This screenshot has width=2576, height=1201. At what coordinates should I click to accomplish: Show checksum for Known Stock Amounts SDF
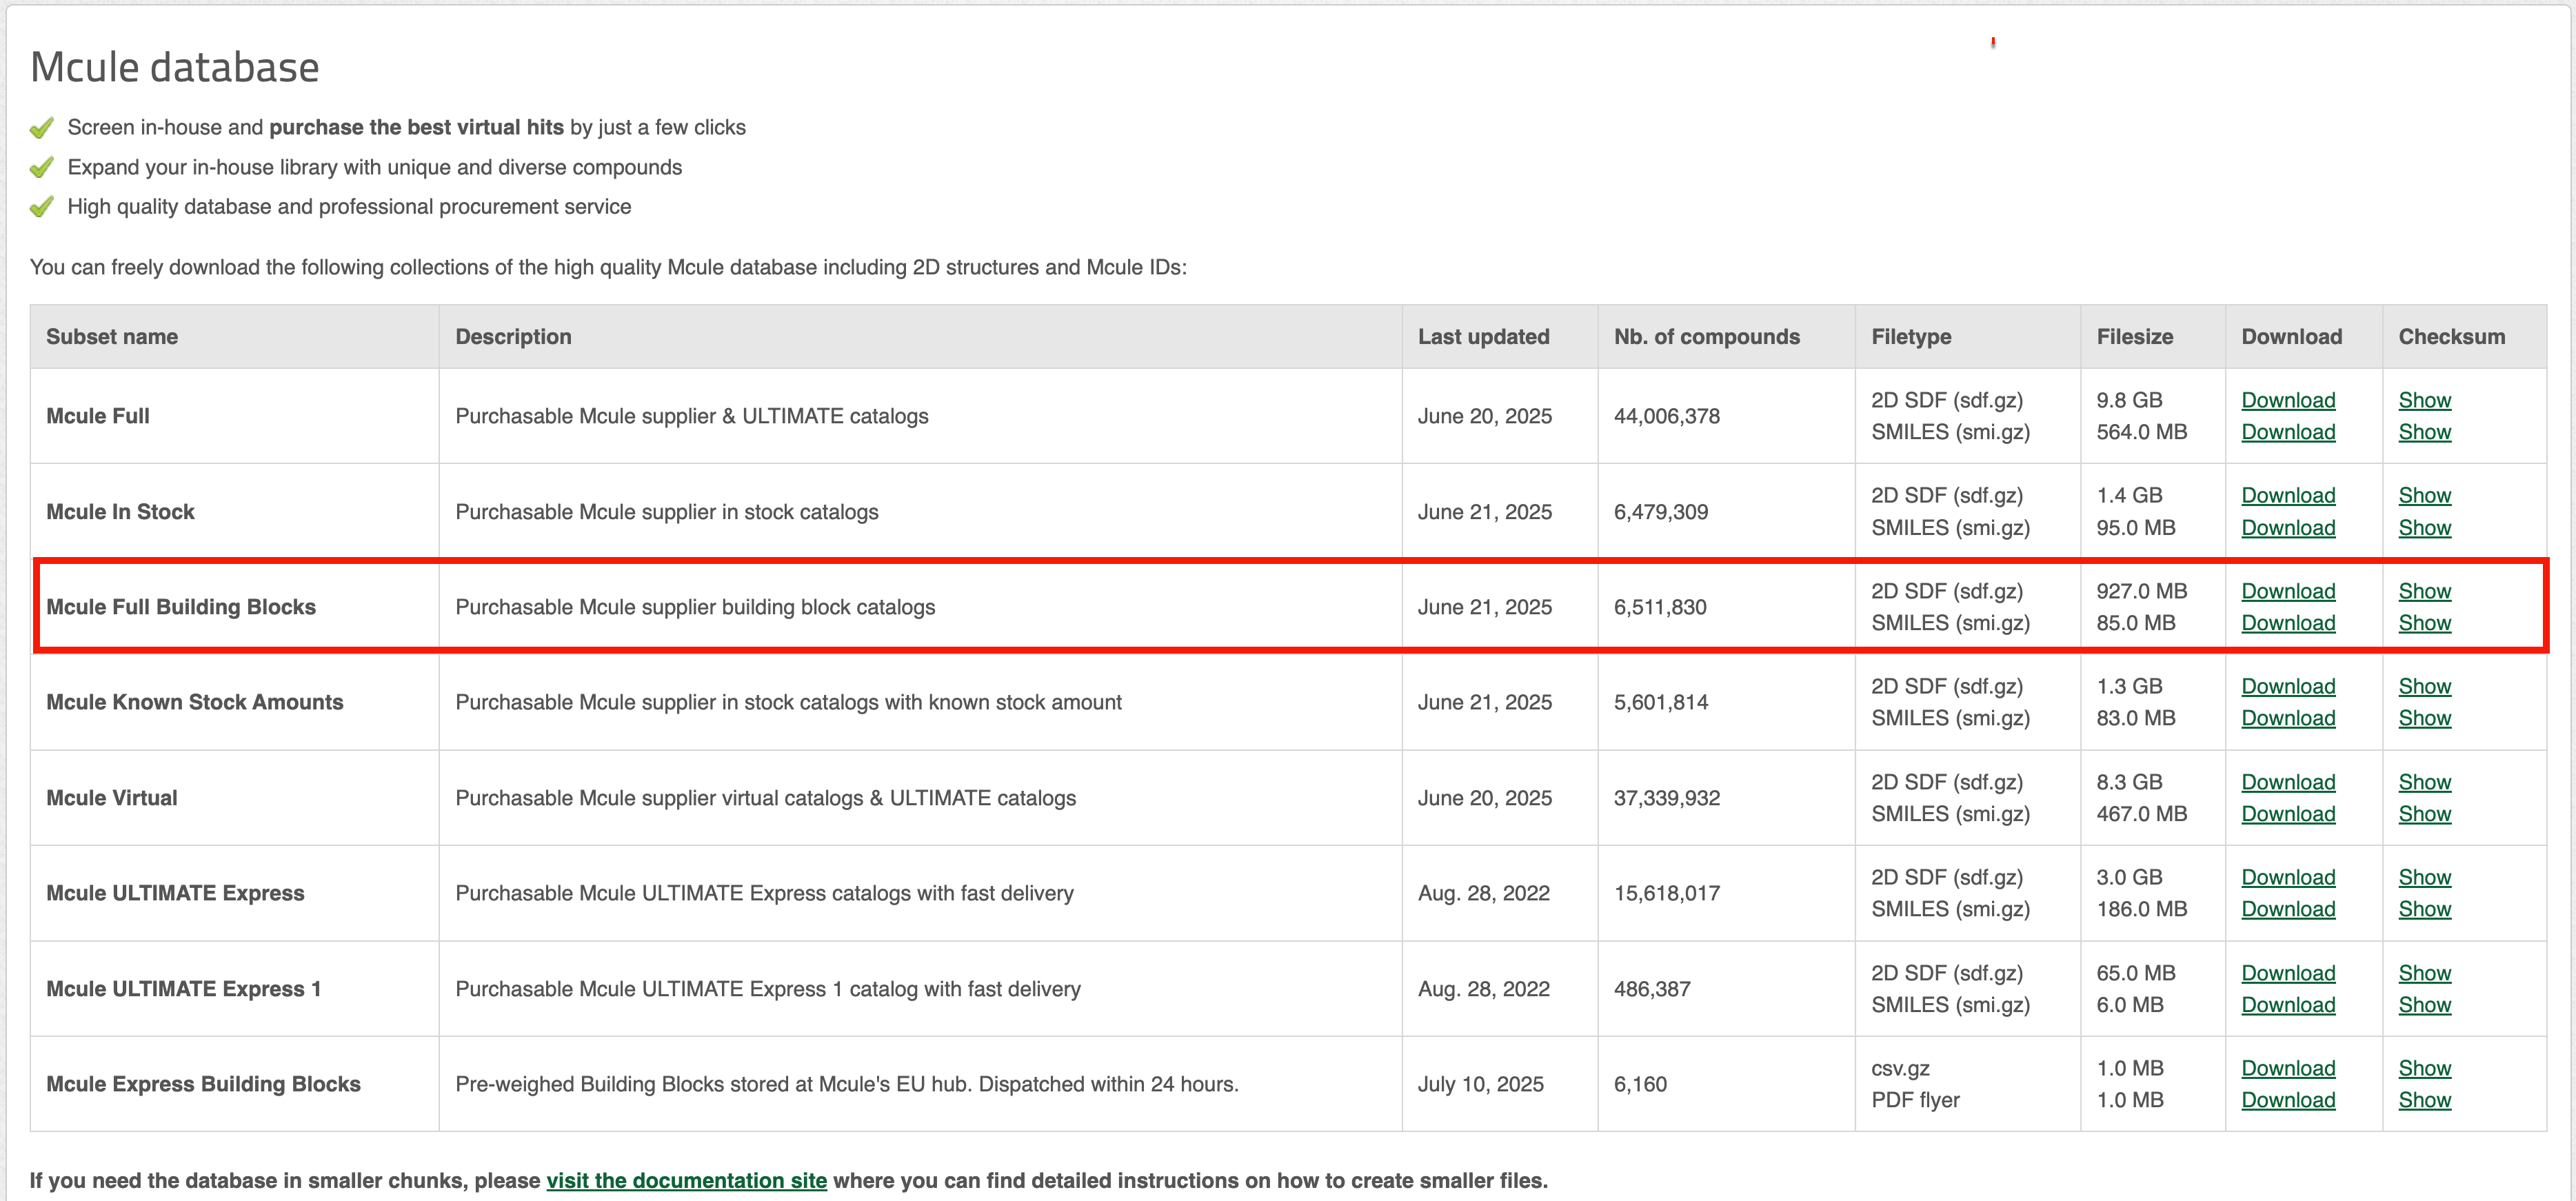(2424, 686)
